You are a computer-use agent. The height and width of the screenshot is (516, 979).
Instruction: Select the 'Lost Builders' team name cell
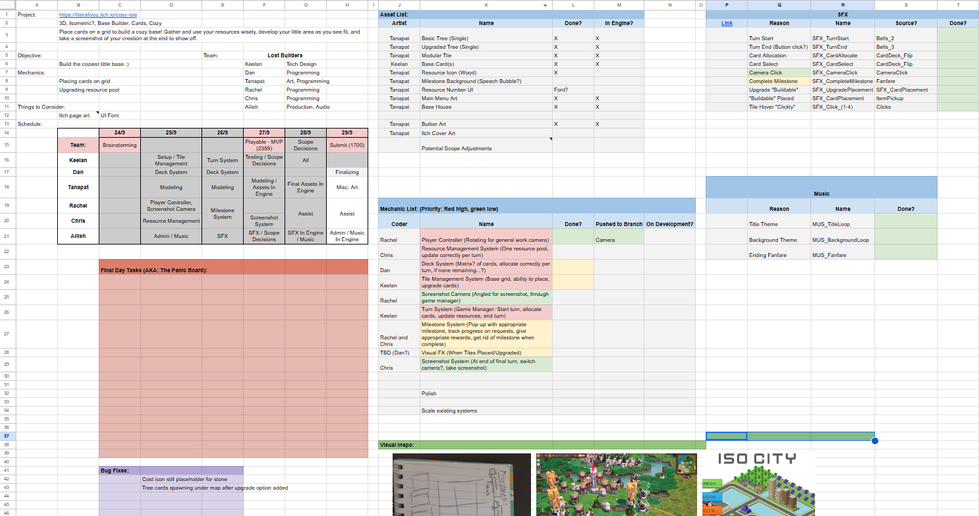click(285, 56)
